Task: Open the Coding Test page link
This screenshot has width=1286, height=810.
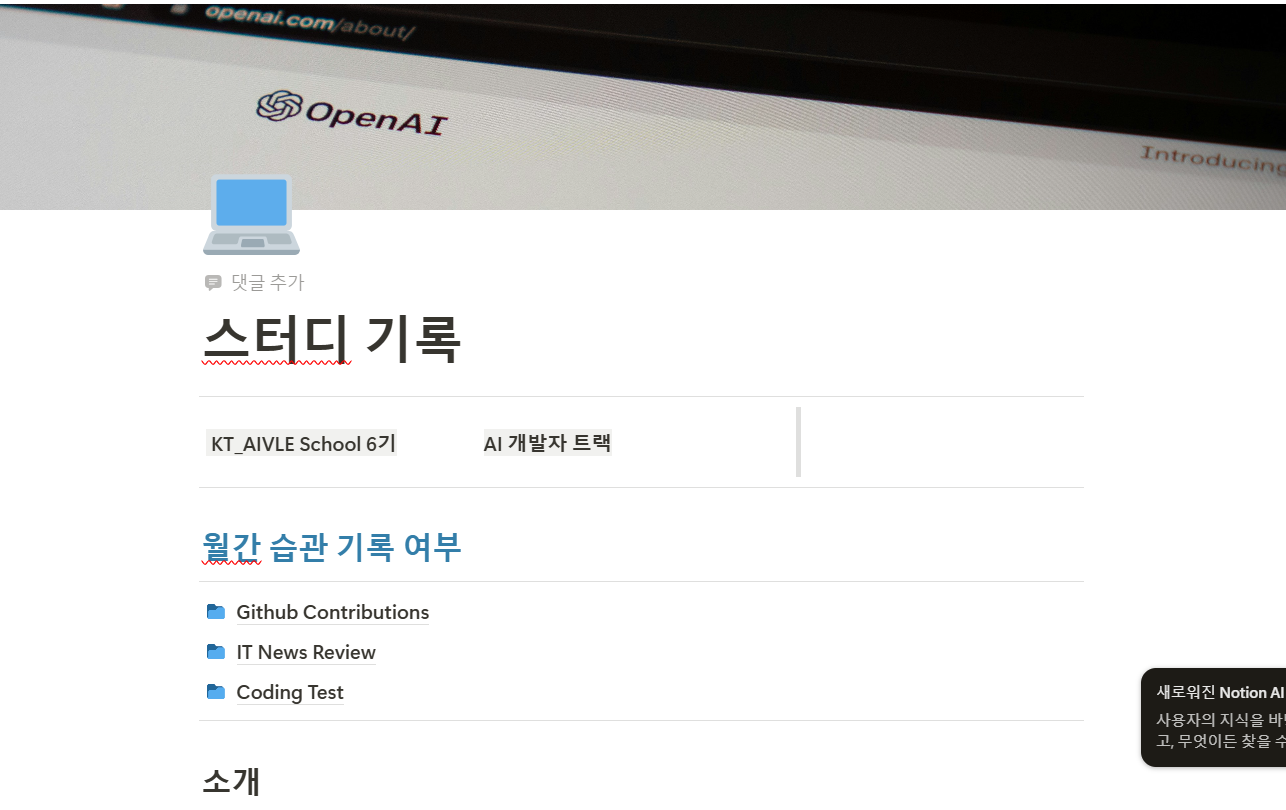Action: [290, 692]
